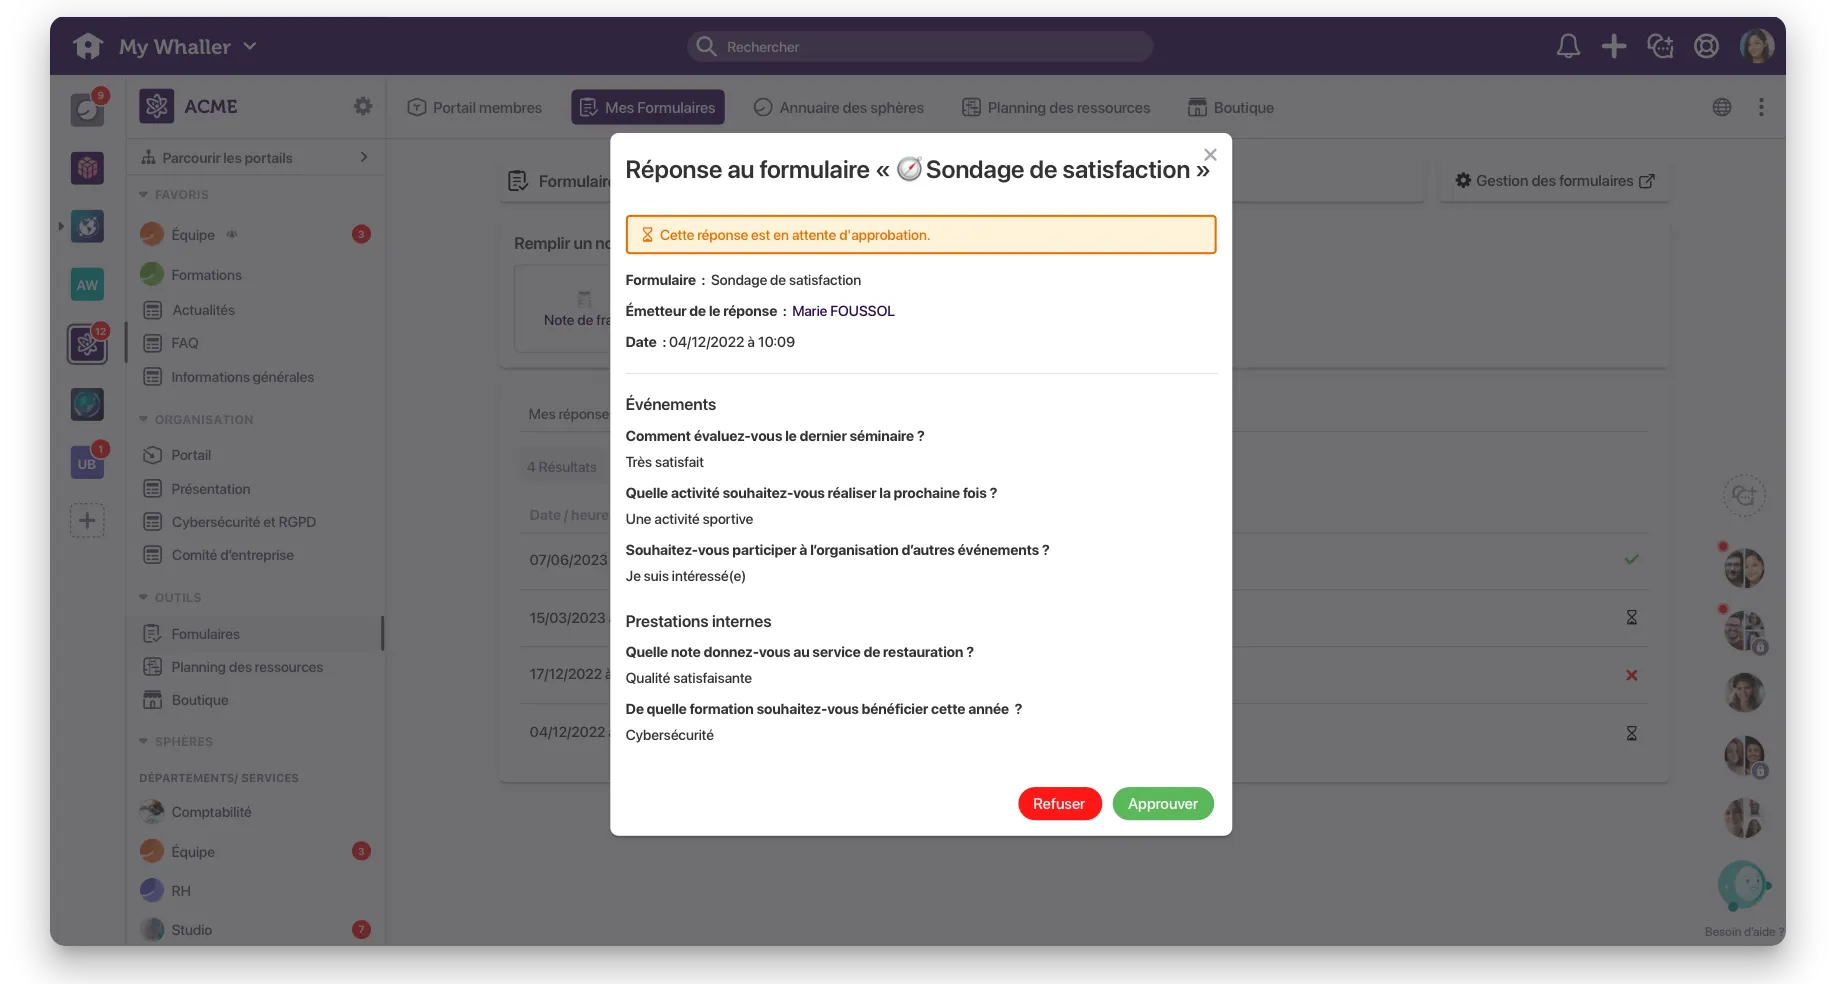Open the help lifebuoy icon
Screen dimensions: 1836x984
coord(1706,46)
